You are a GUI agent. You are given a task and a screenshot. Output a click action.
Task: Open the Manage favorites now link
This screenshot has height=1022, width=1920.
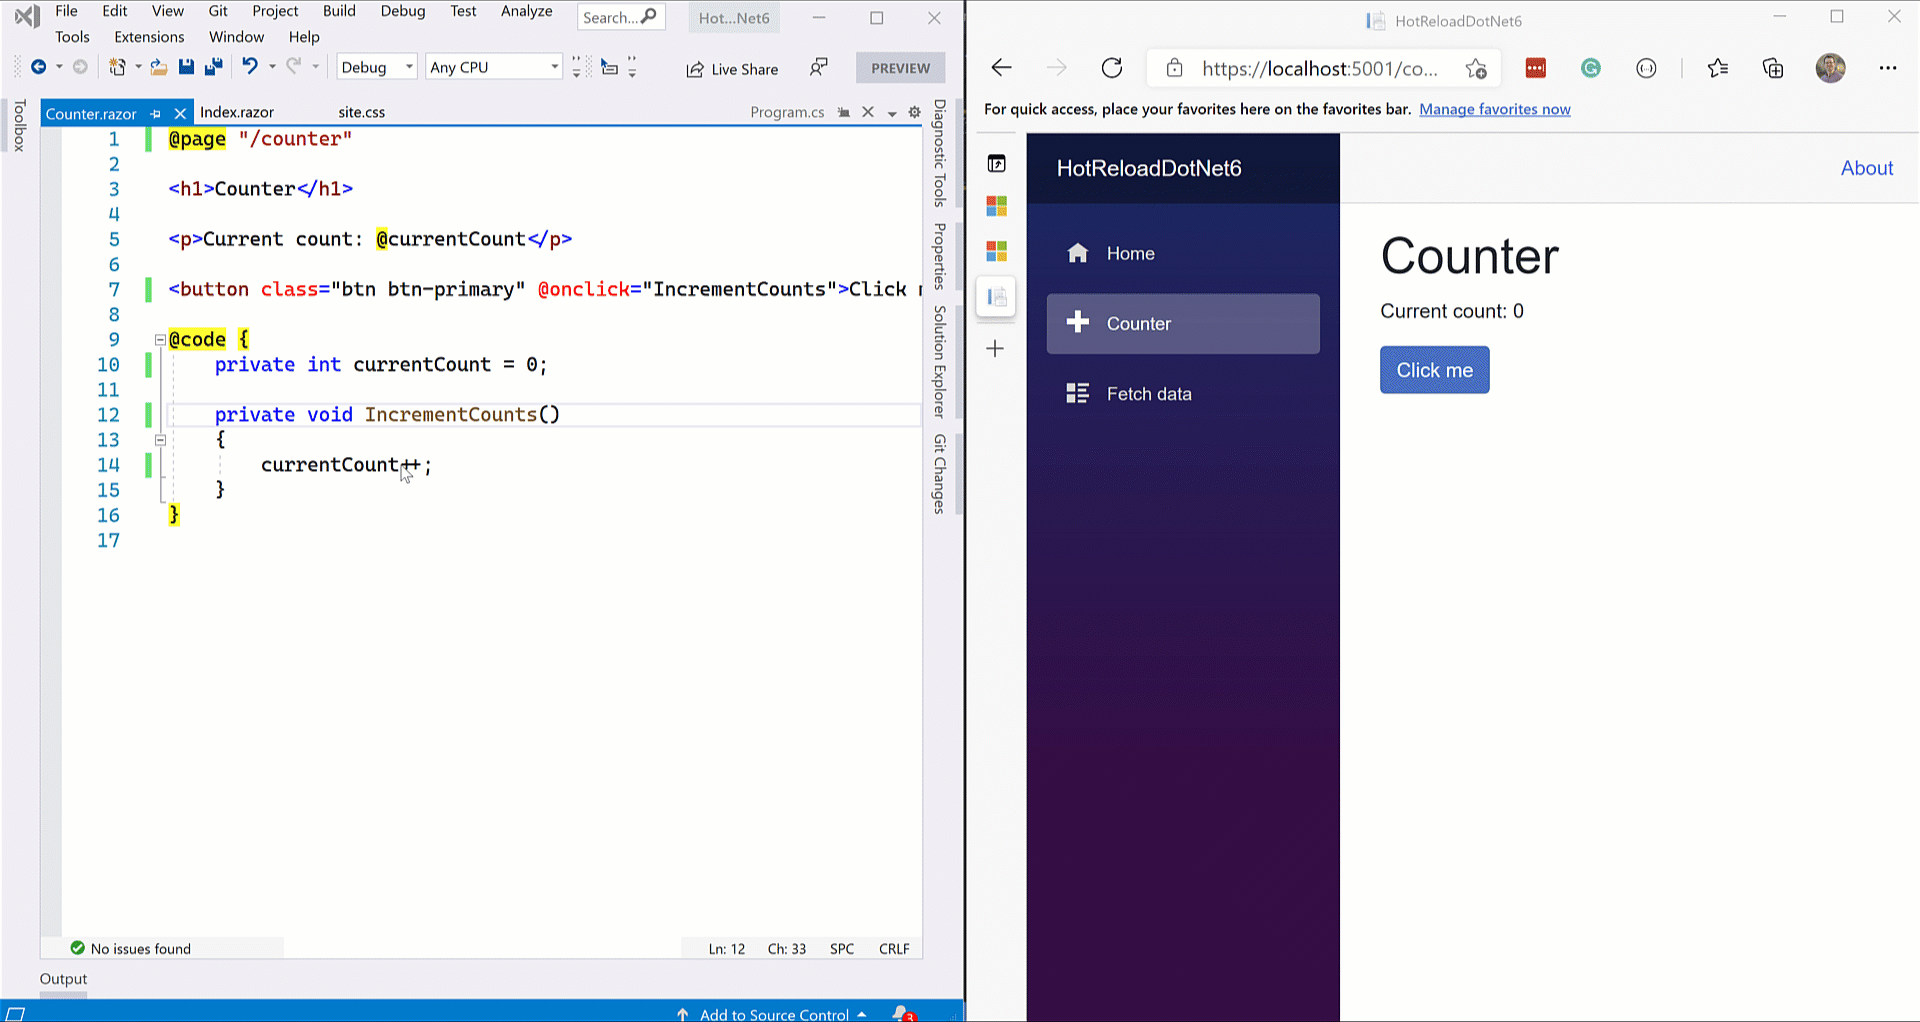(x=1494, y=109)
